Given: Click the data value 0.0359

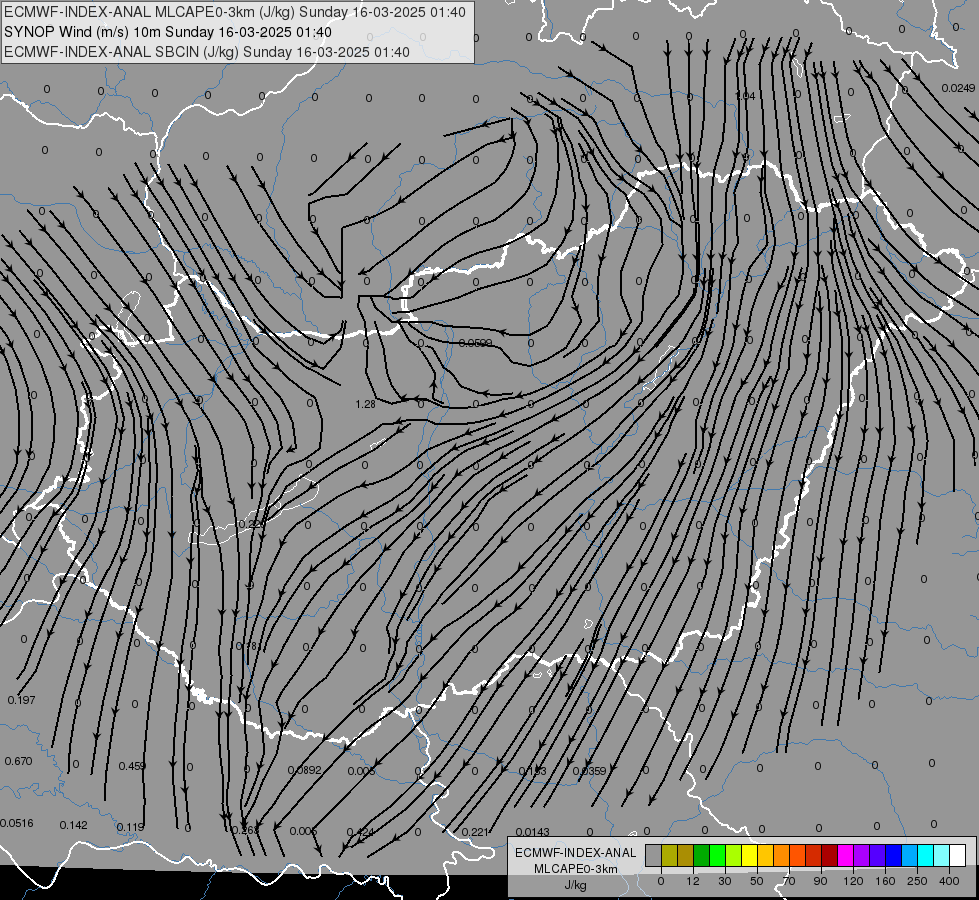Looking at the screenshot, I should pos(589,771).
